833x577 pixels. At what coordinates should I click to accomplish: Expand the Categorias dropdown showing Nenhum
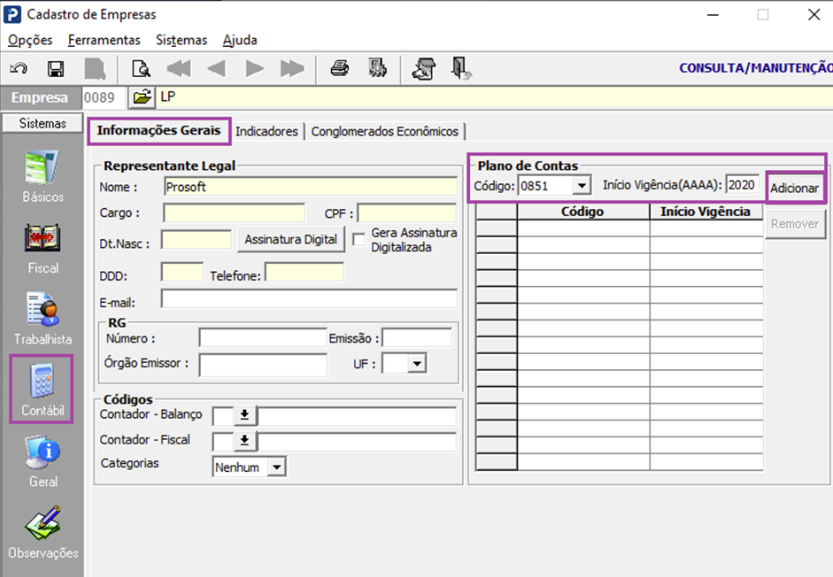(x=276, y=467)
